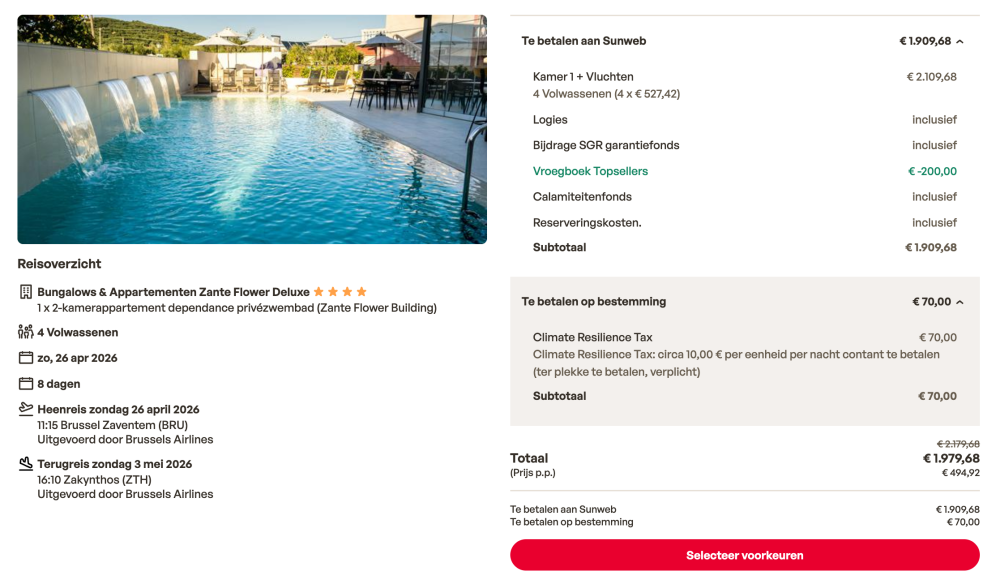Click the Totaal price € 1.979,68
This screenshot has height=584, width=1000.
click(x=950, y=459)
